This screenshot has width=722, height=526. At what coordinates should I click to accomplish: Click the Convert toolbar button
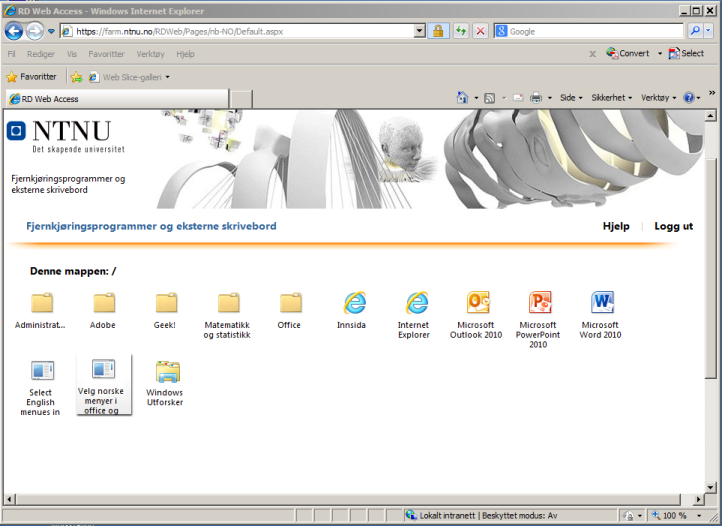tap(628, 53)
